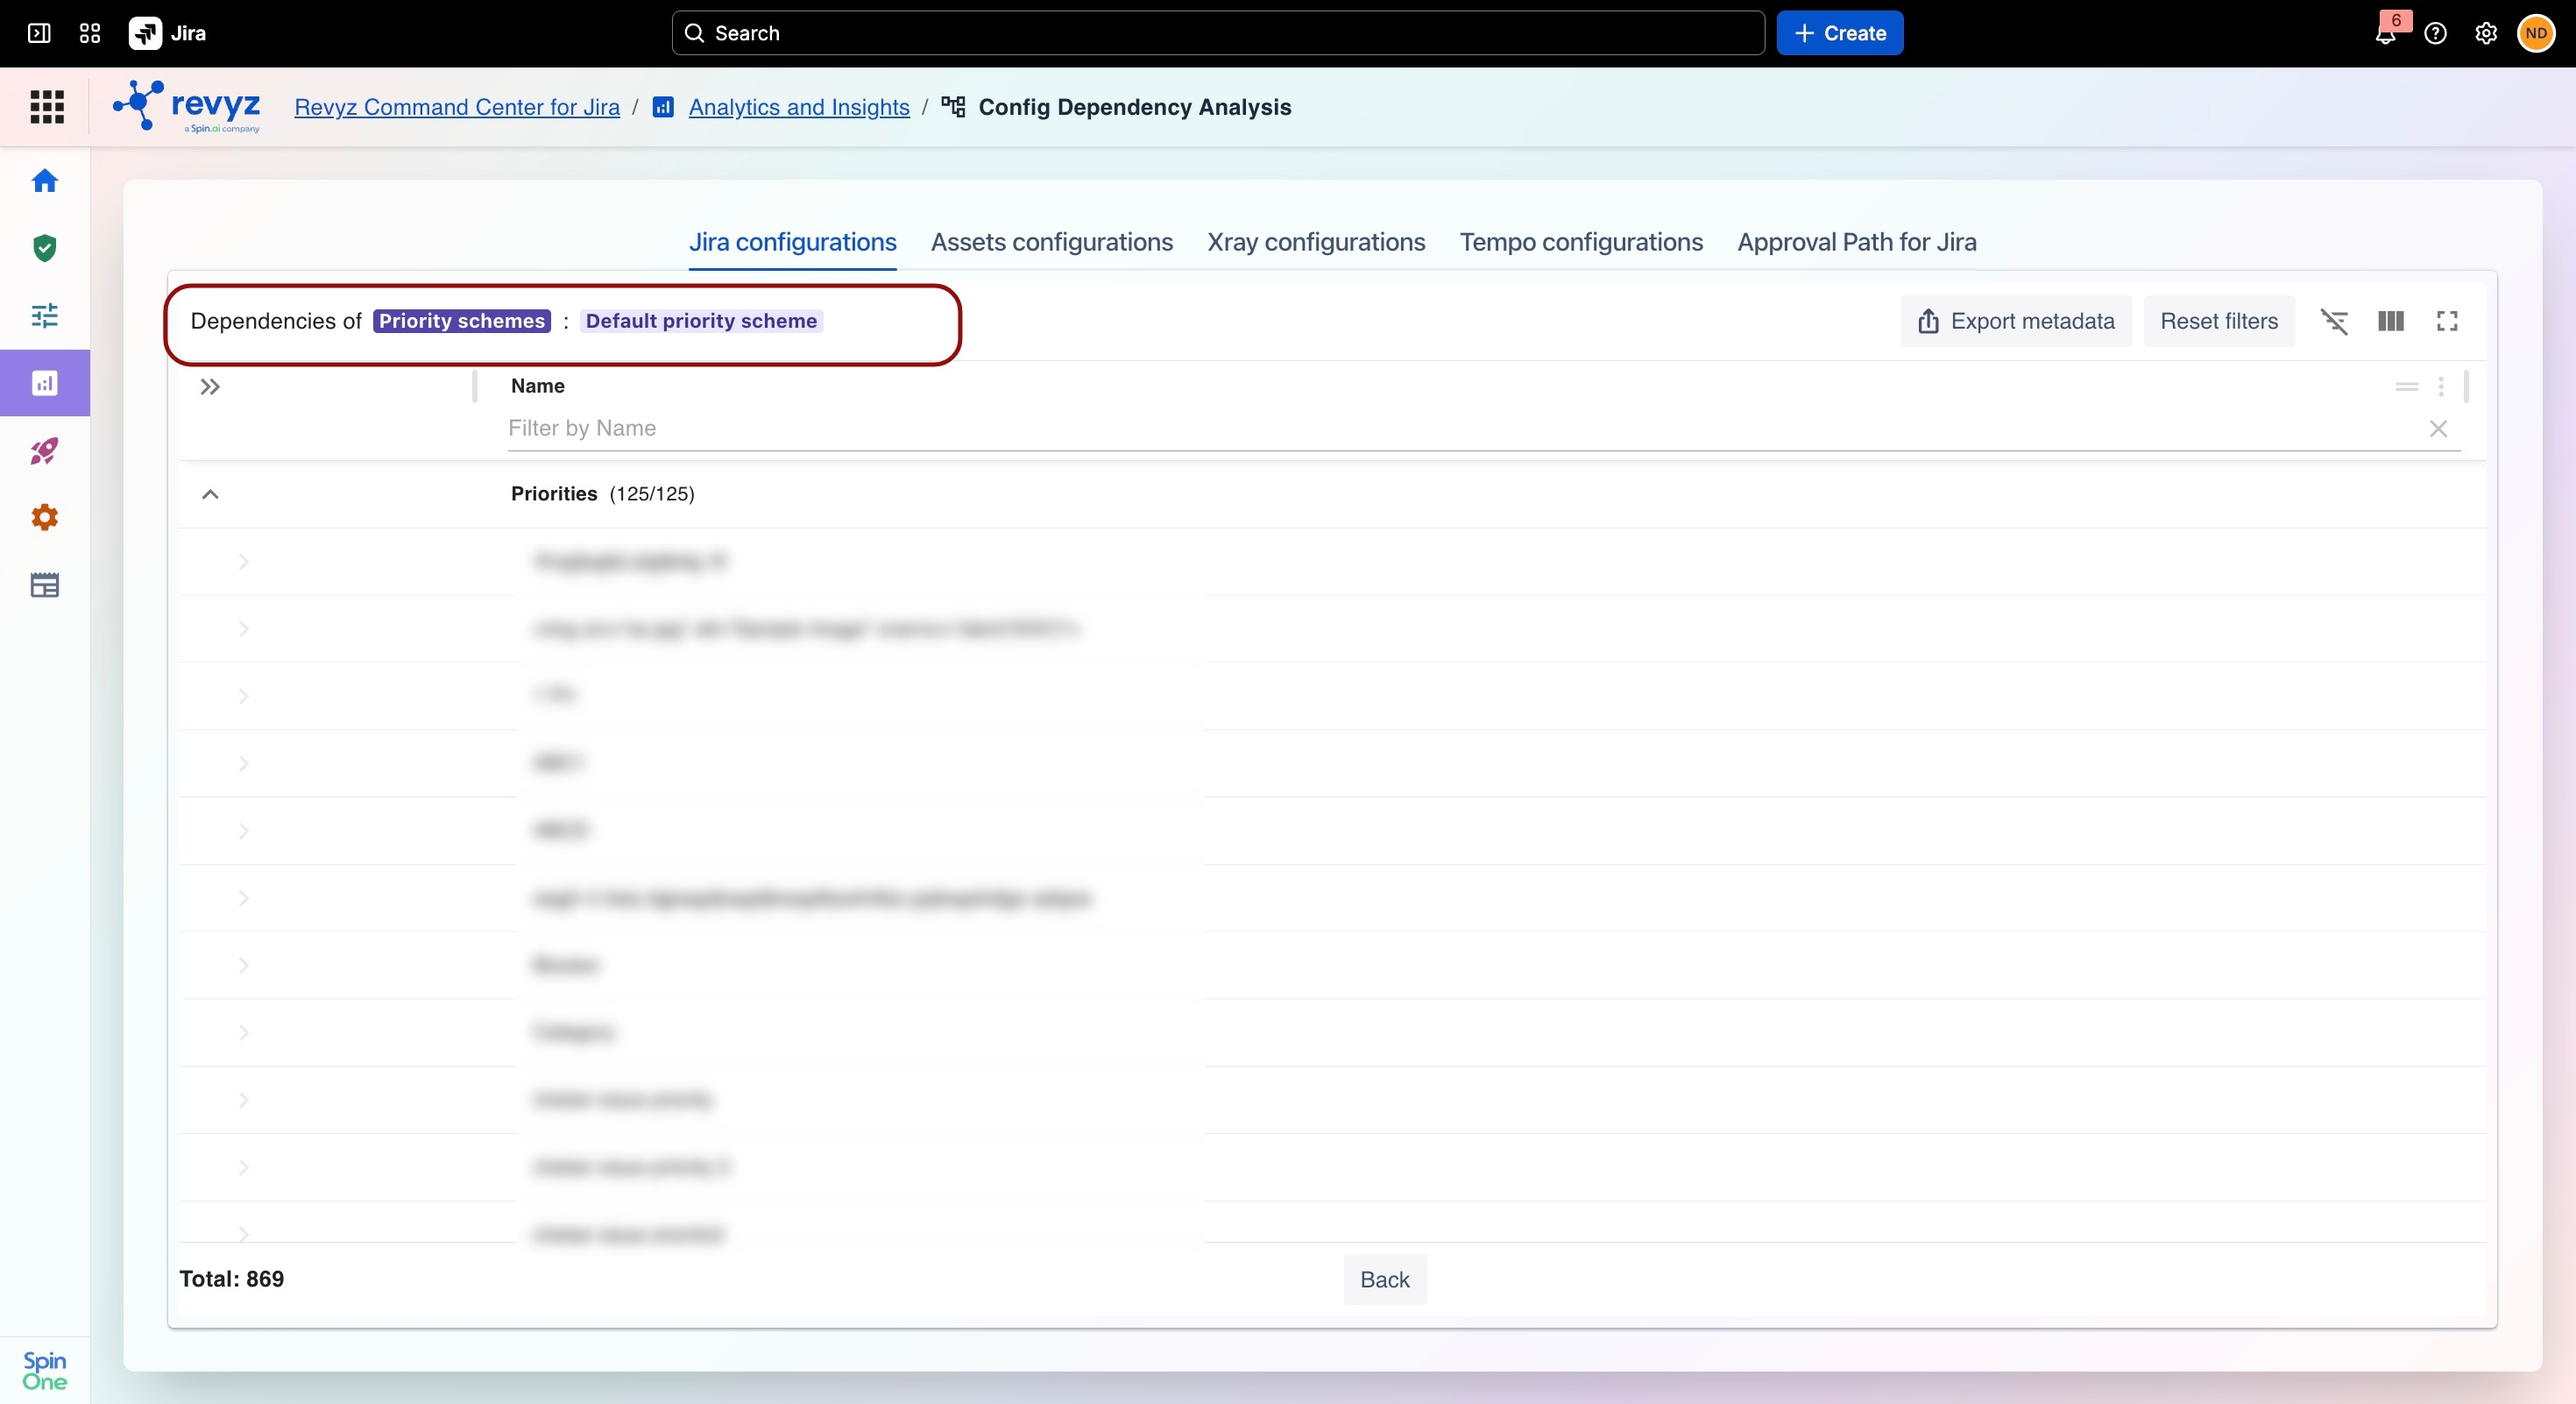The image size is (2576, 1404).
Task: Click the Default priority scheme tag
Action: (x=701, y=321)
